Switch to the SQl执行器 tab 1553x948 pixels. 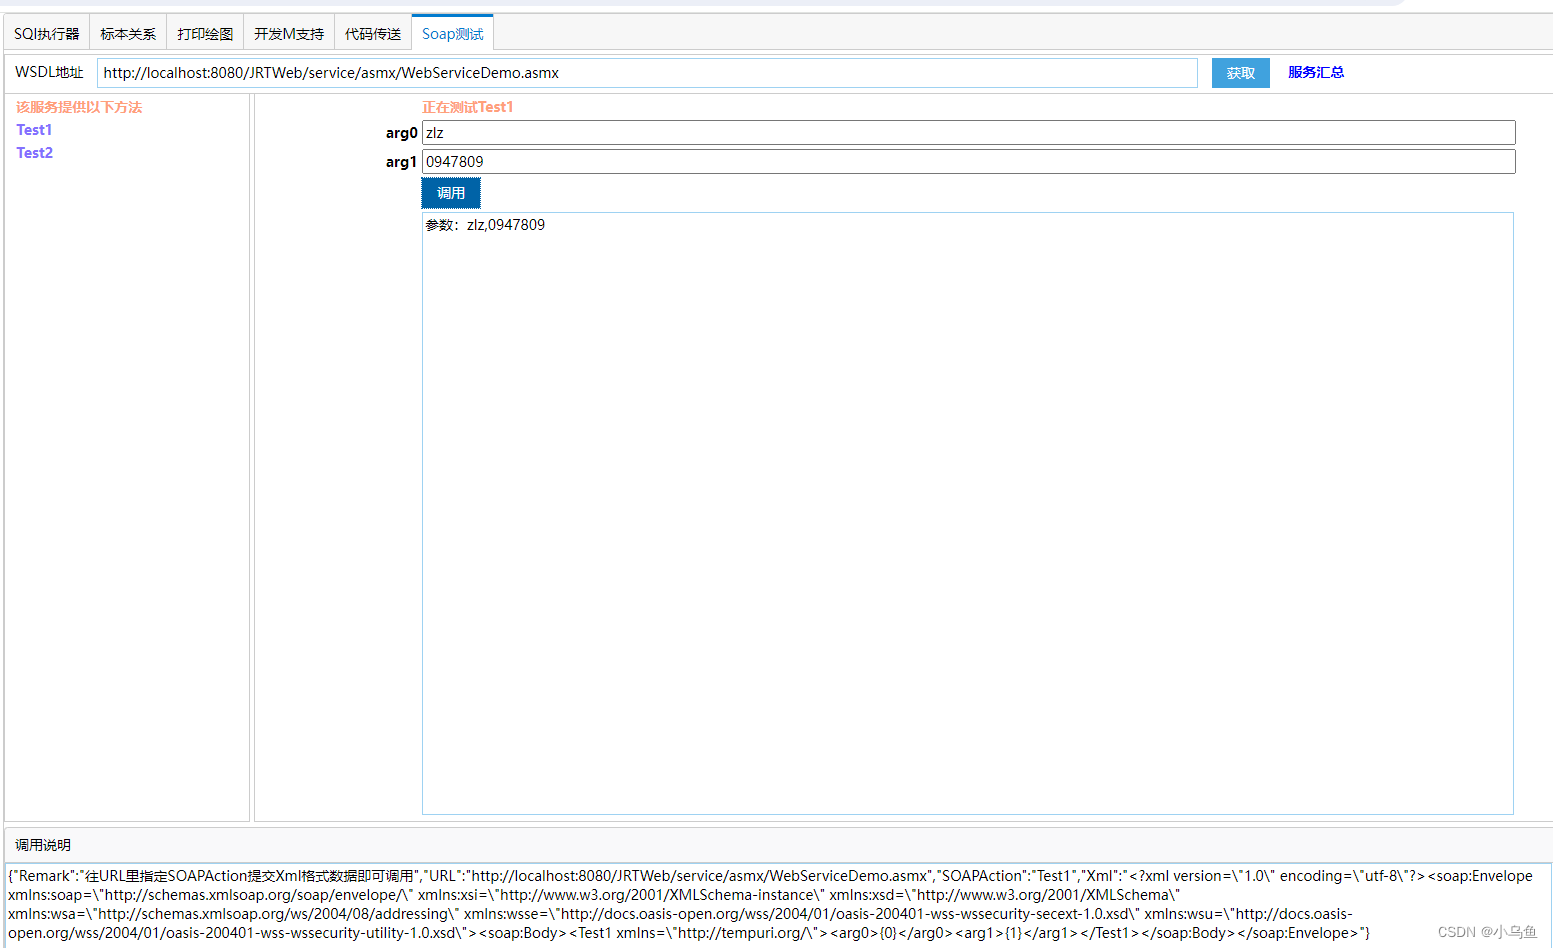click(47, 33)
